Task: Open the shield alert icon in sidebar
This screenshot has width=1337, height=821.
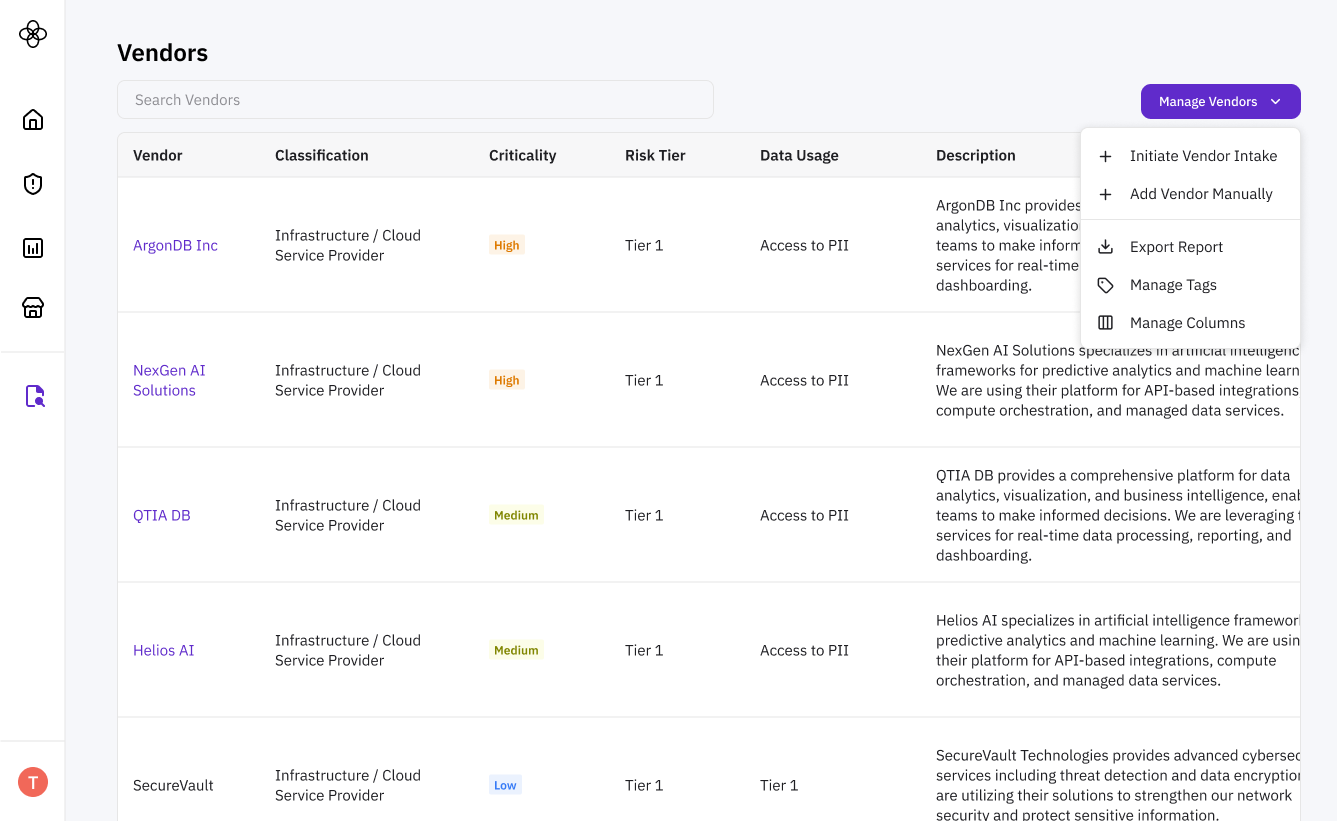Action: 33,184
